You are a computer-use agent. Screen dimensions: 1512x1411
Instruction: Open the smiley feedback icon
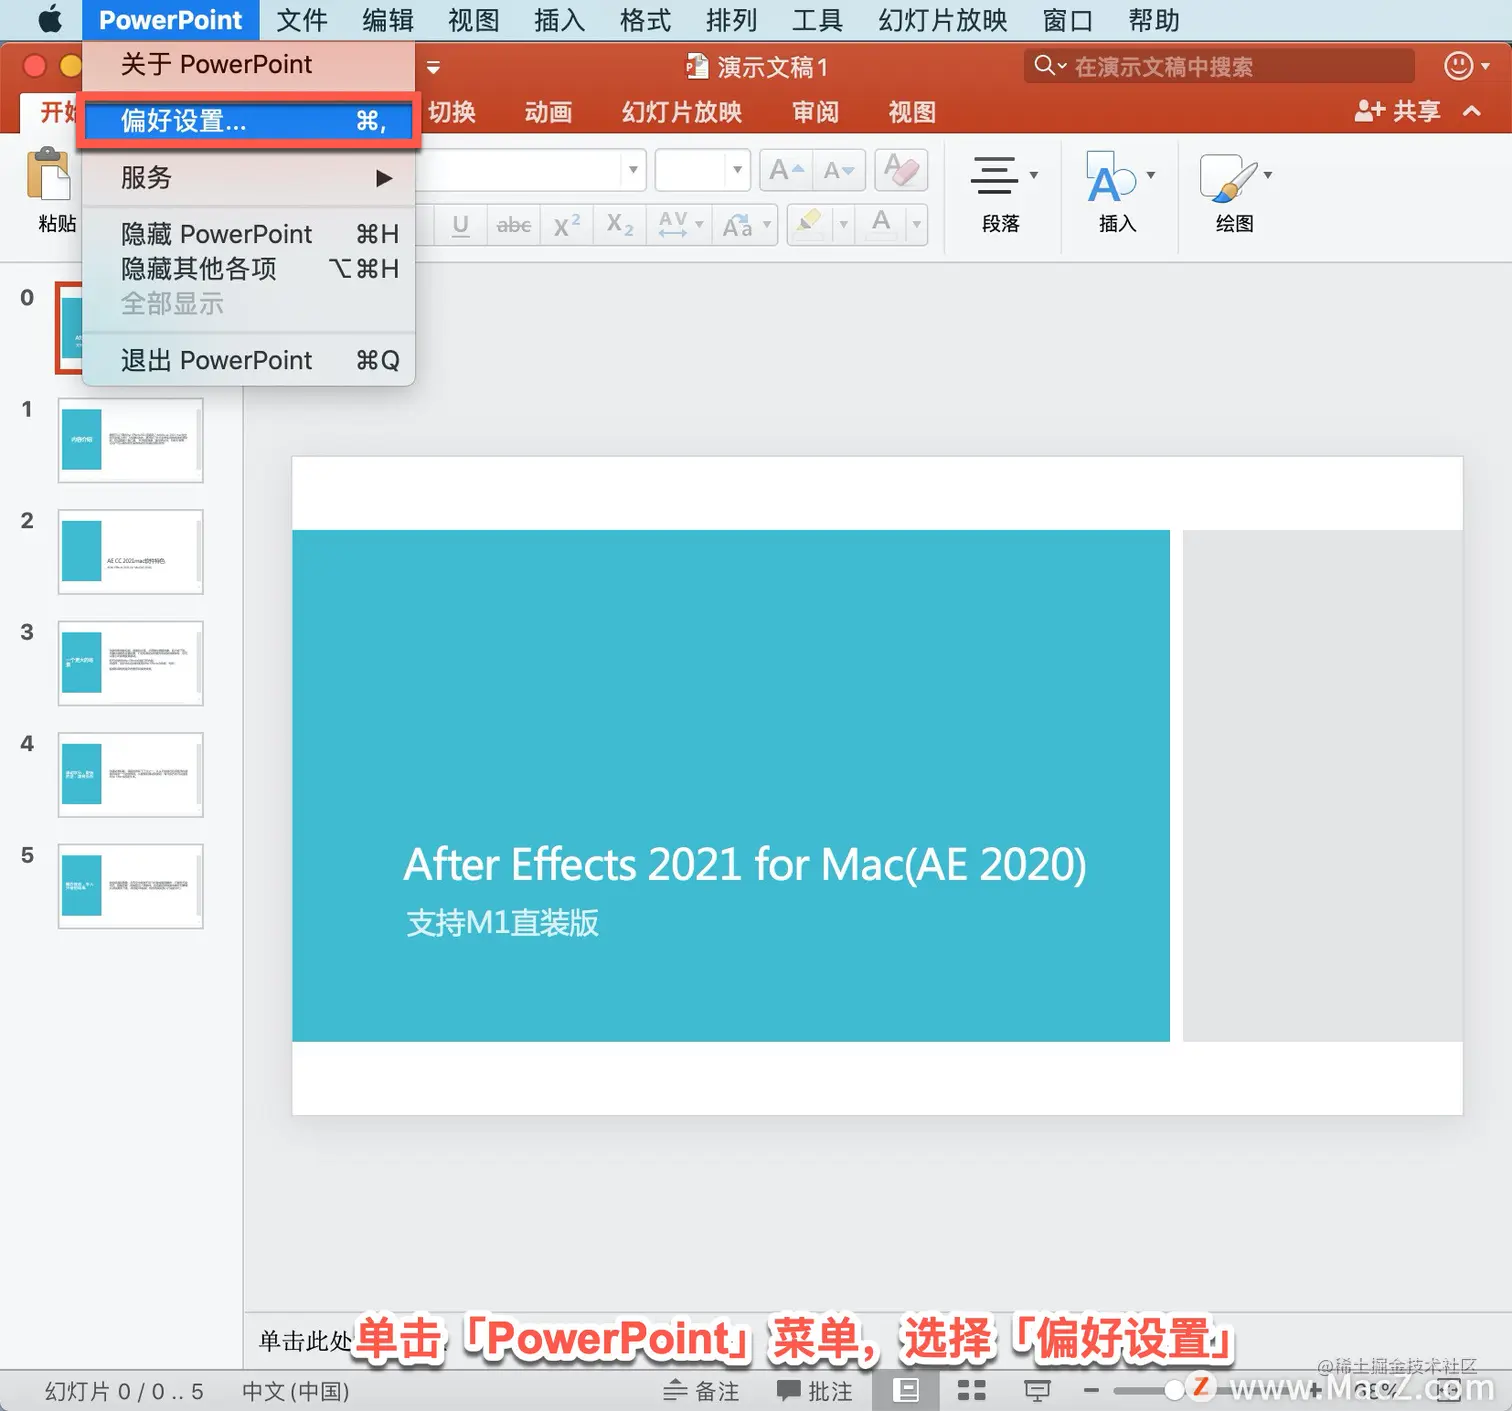(x=1459, y=66)
